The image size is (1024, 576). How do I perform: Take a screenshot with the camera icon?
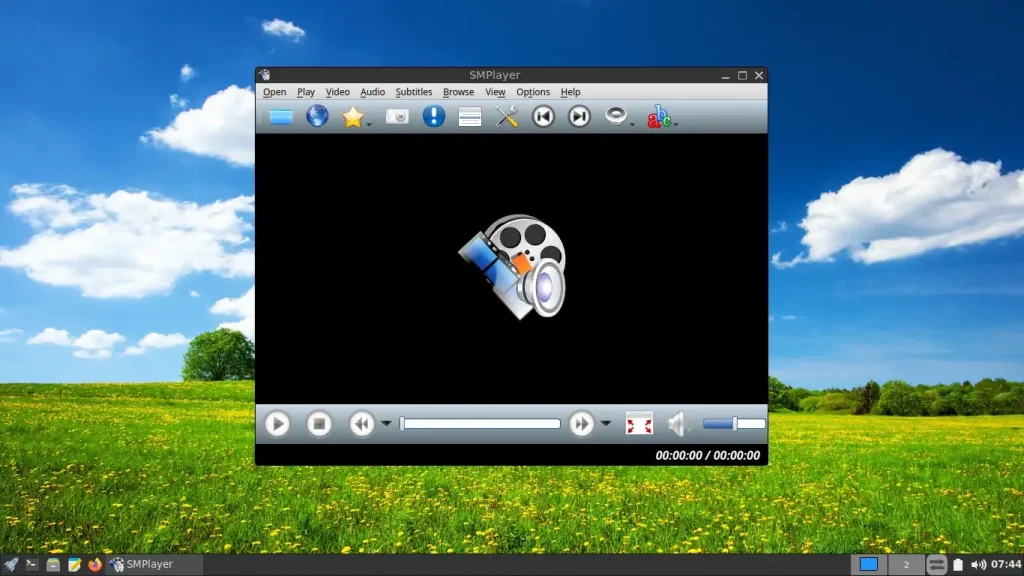[x=397, y=117]
